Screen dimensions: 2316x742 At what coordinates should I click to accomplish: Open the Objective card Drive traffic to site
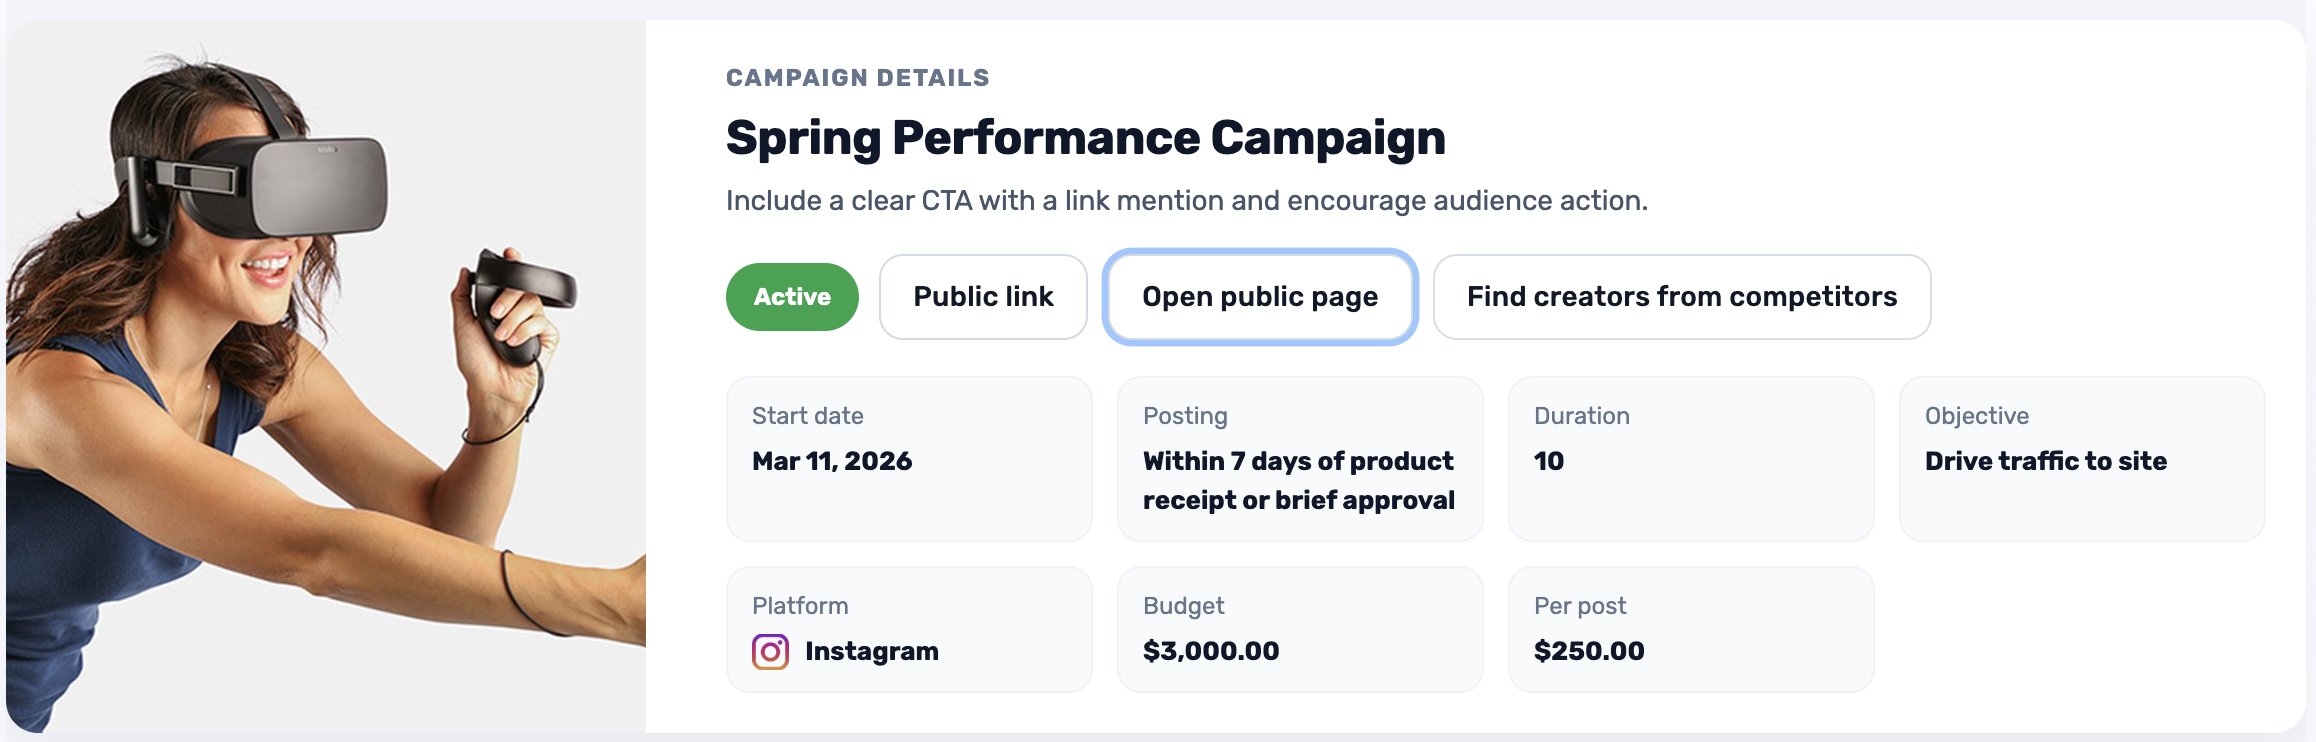(2080, 458)
